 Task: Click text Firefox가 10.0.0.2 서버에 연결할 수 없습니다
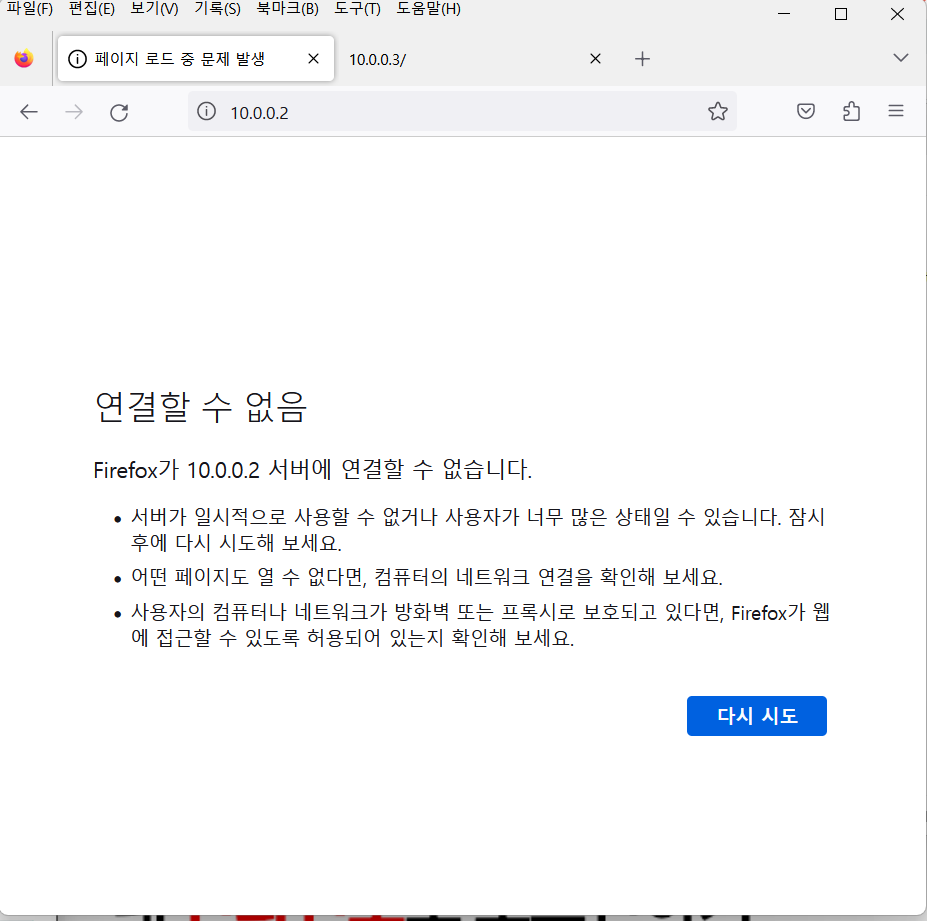pos(313,470)
